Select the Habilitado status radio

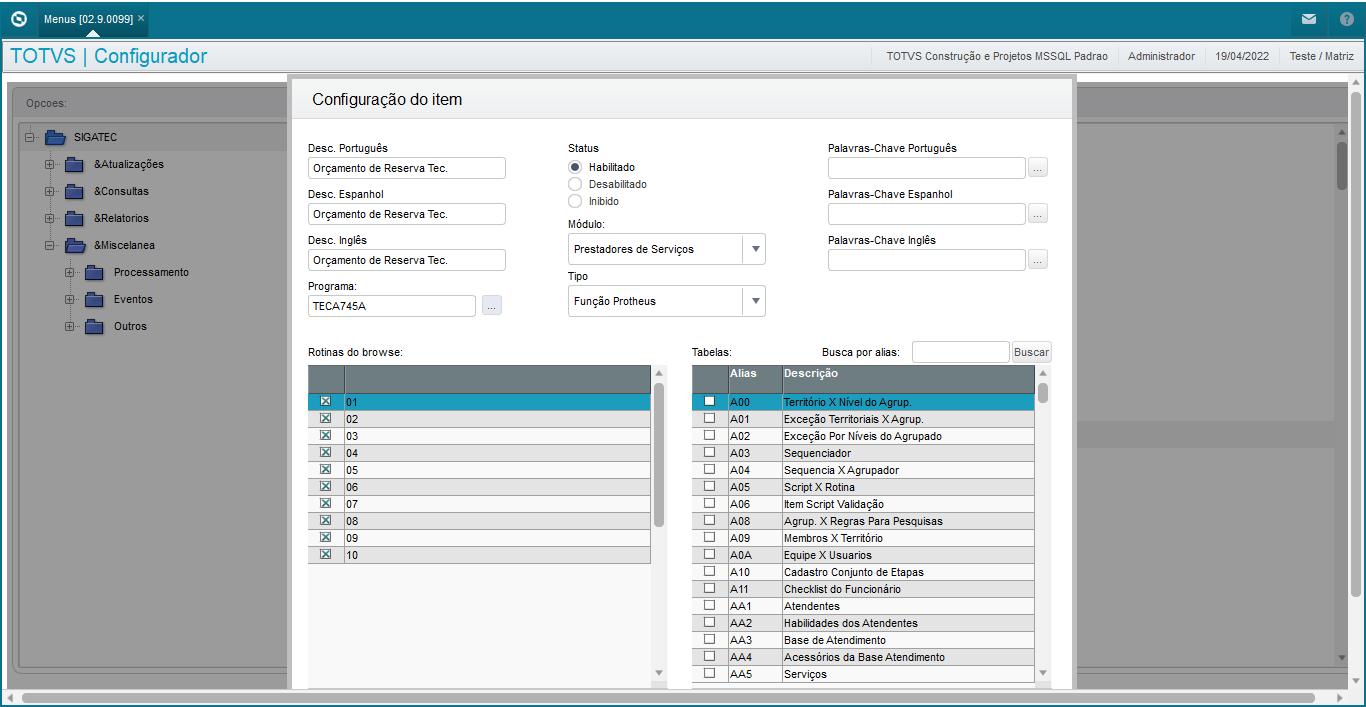(x=575, y=167)
